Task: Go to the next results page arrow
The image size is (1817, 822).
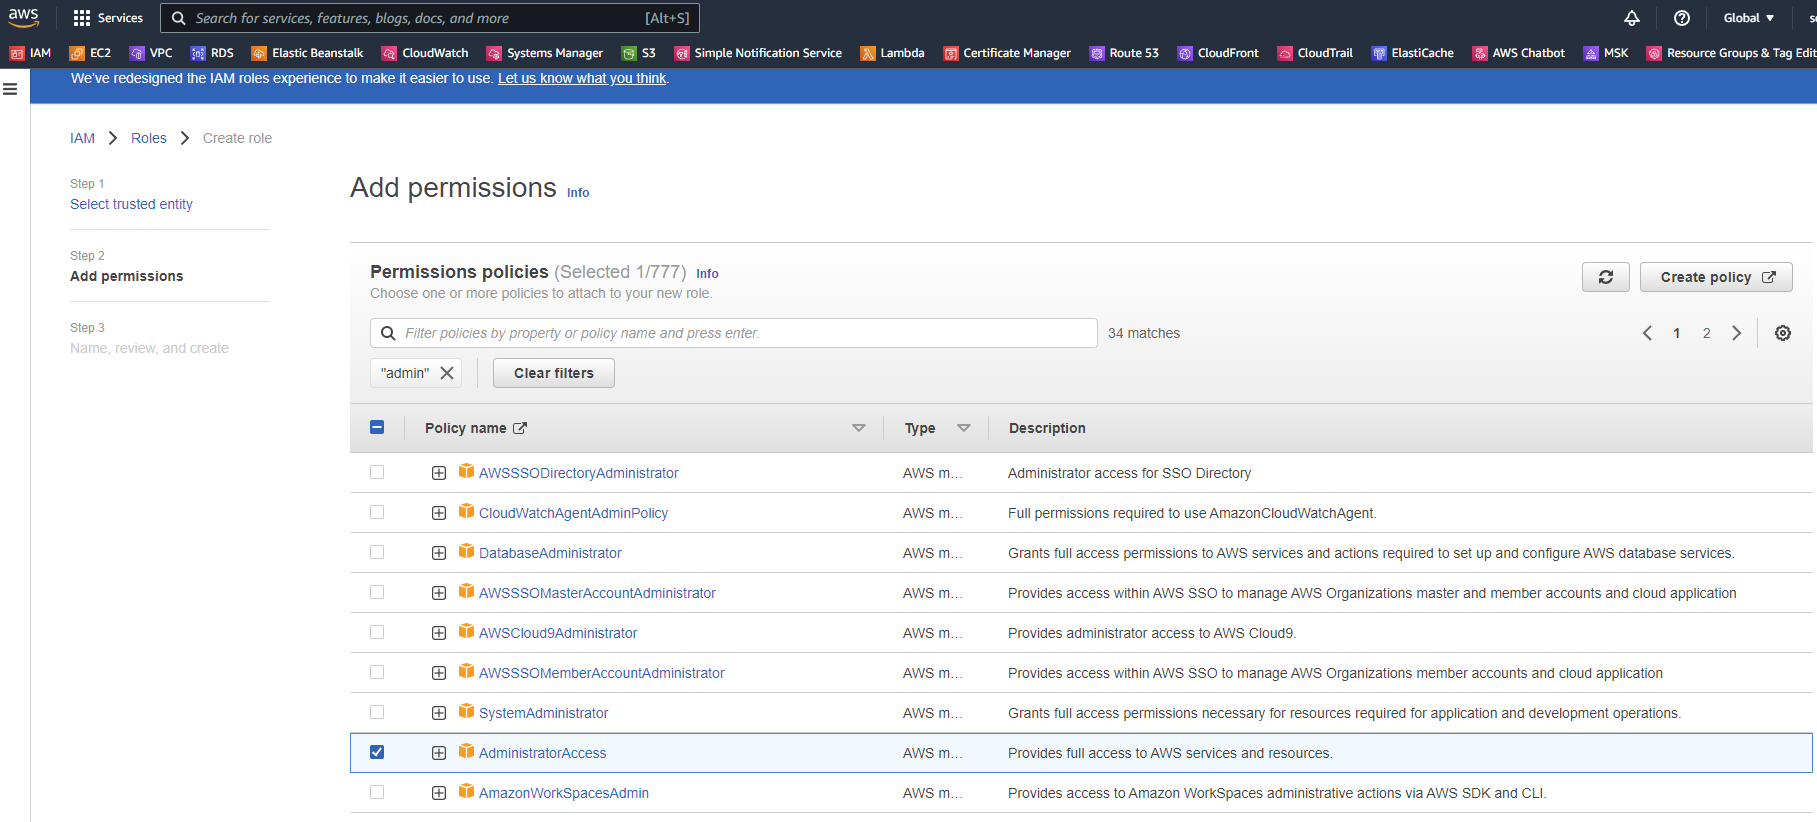Action: pos(1737,333)
